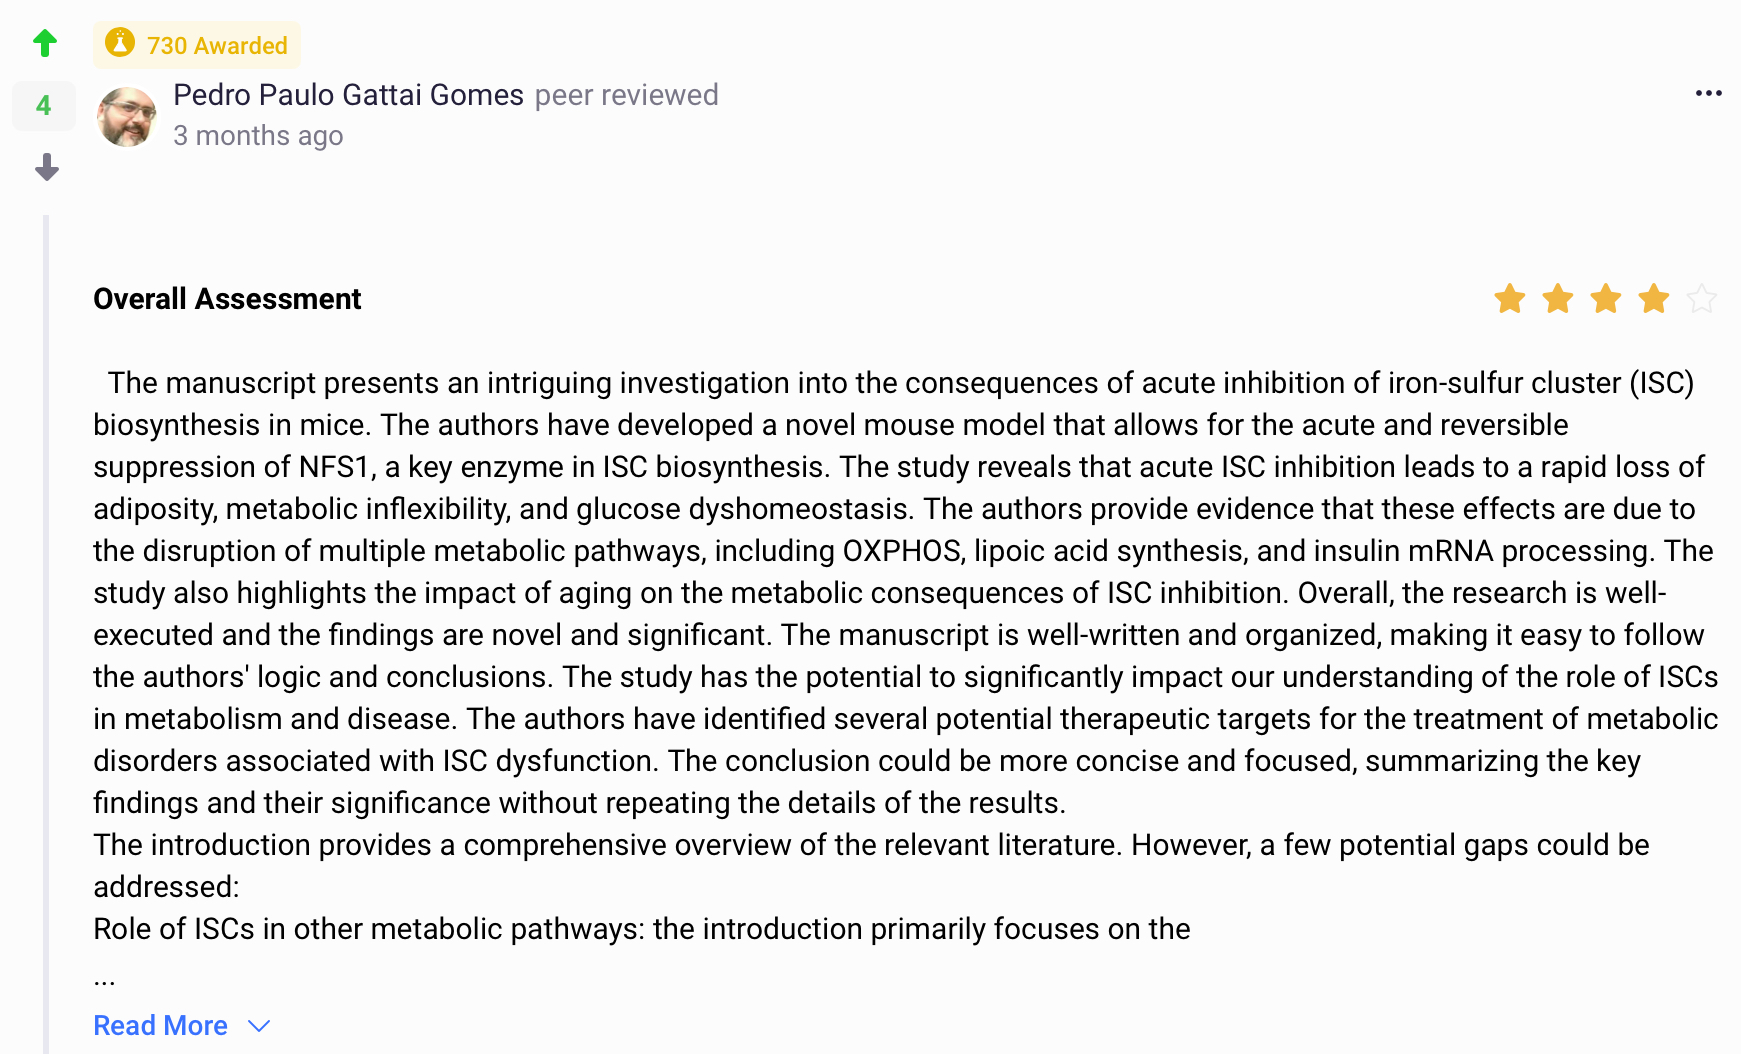Click the peer reviewed label
Screen dimensions: 1741x1054
click(x=626, y=95)
